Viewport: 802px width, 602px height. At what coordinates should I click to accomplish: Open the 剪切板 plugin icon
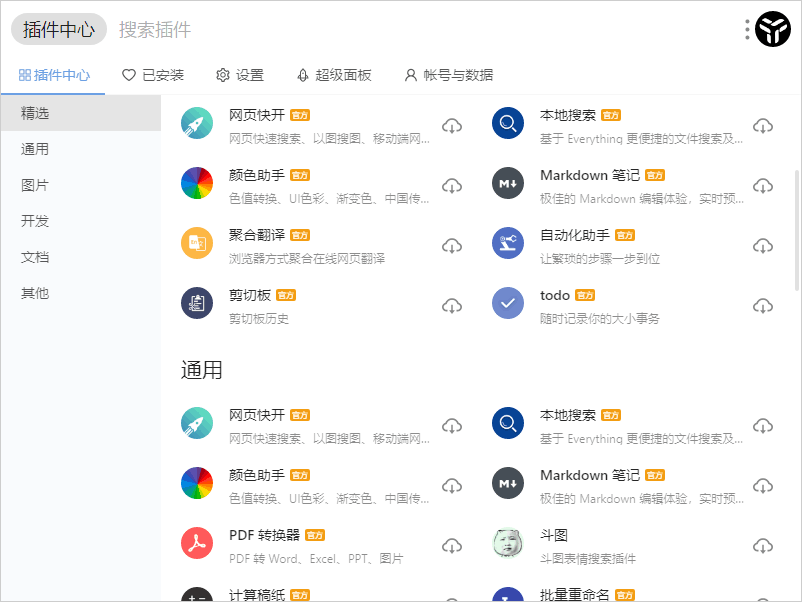pyautogui.click(x=197, y=304)
